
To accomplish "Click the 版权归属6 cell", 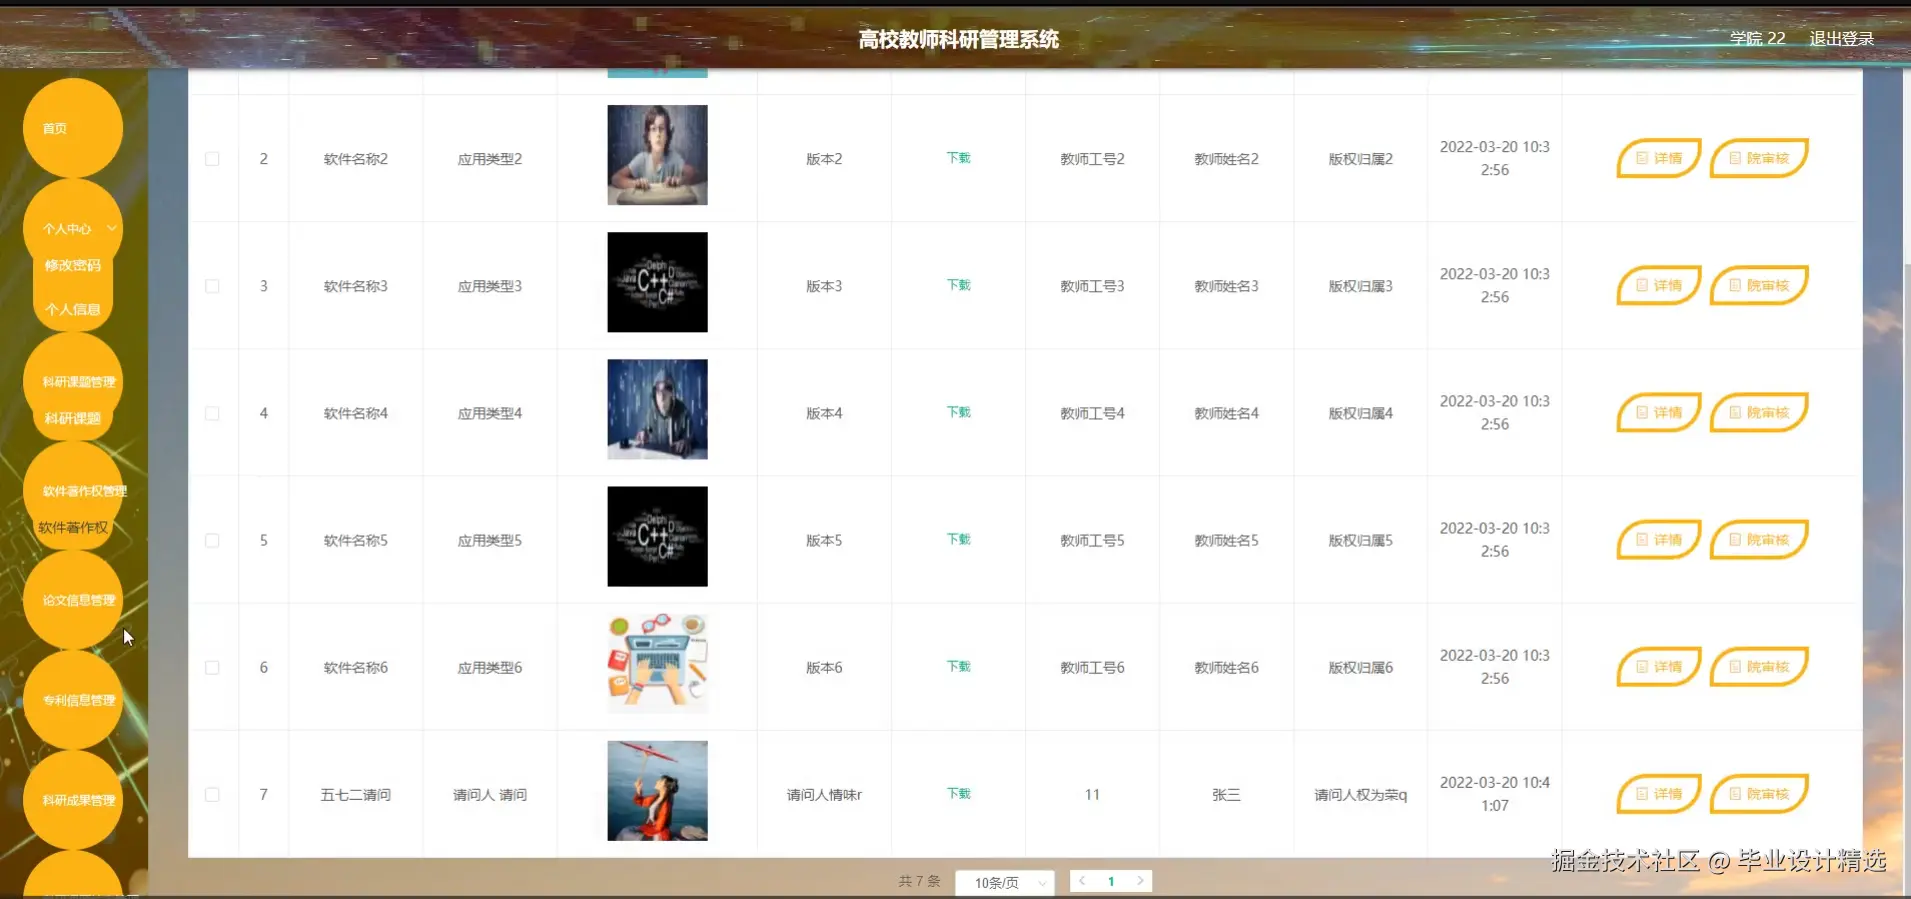I will [1360, 667].
